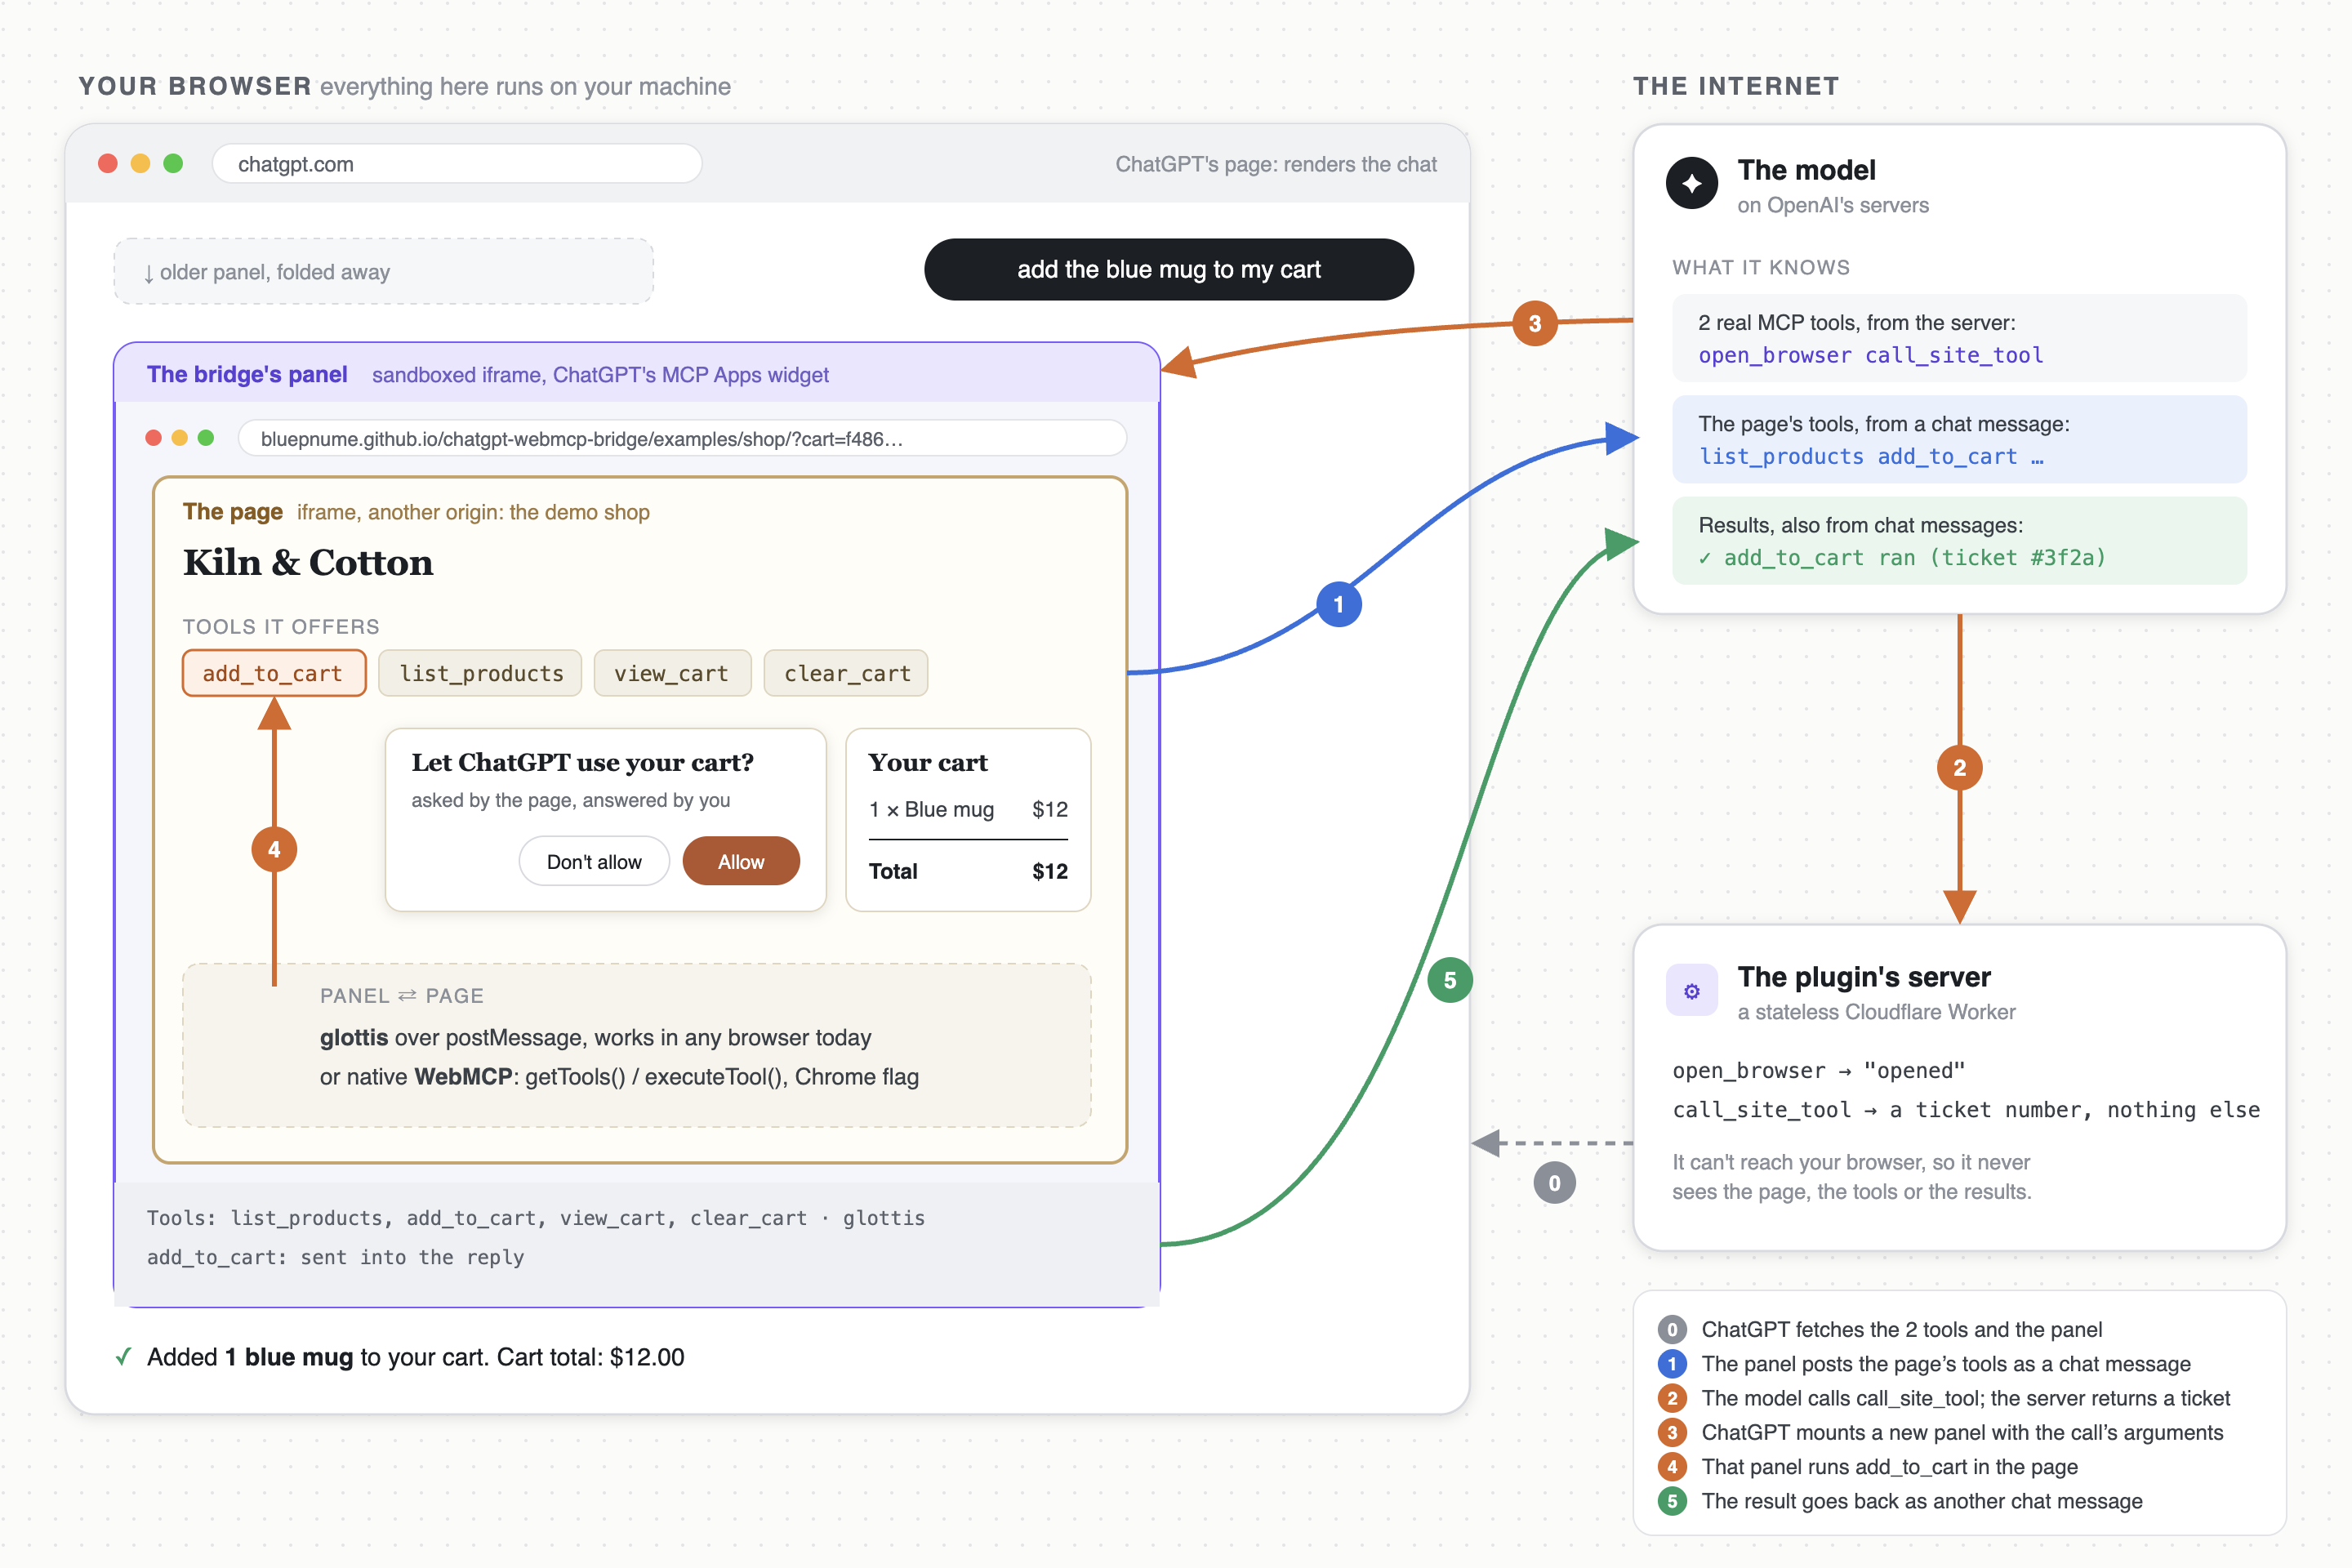Click the 'add the blue mug to my cart' message
The image size is (2352, 1568).
point(1168,269)
